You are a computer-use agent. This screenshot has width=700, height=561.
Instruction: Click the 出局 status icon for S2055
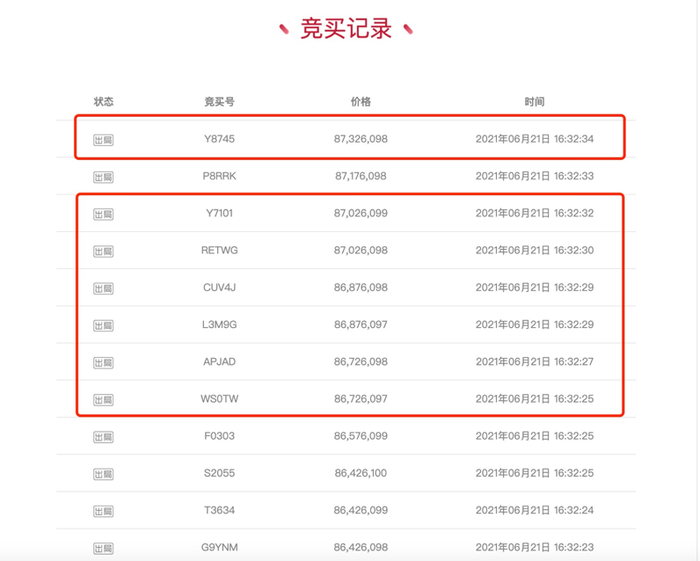click(x=103, y=473)
